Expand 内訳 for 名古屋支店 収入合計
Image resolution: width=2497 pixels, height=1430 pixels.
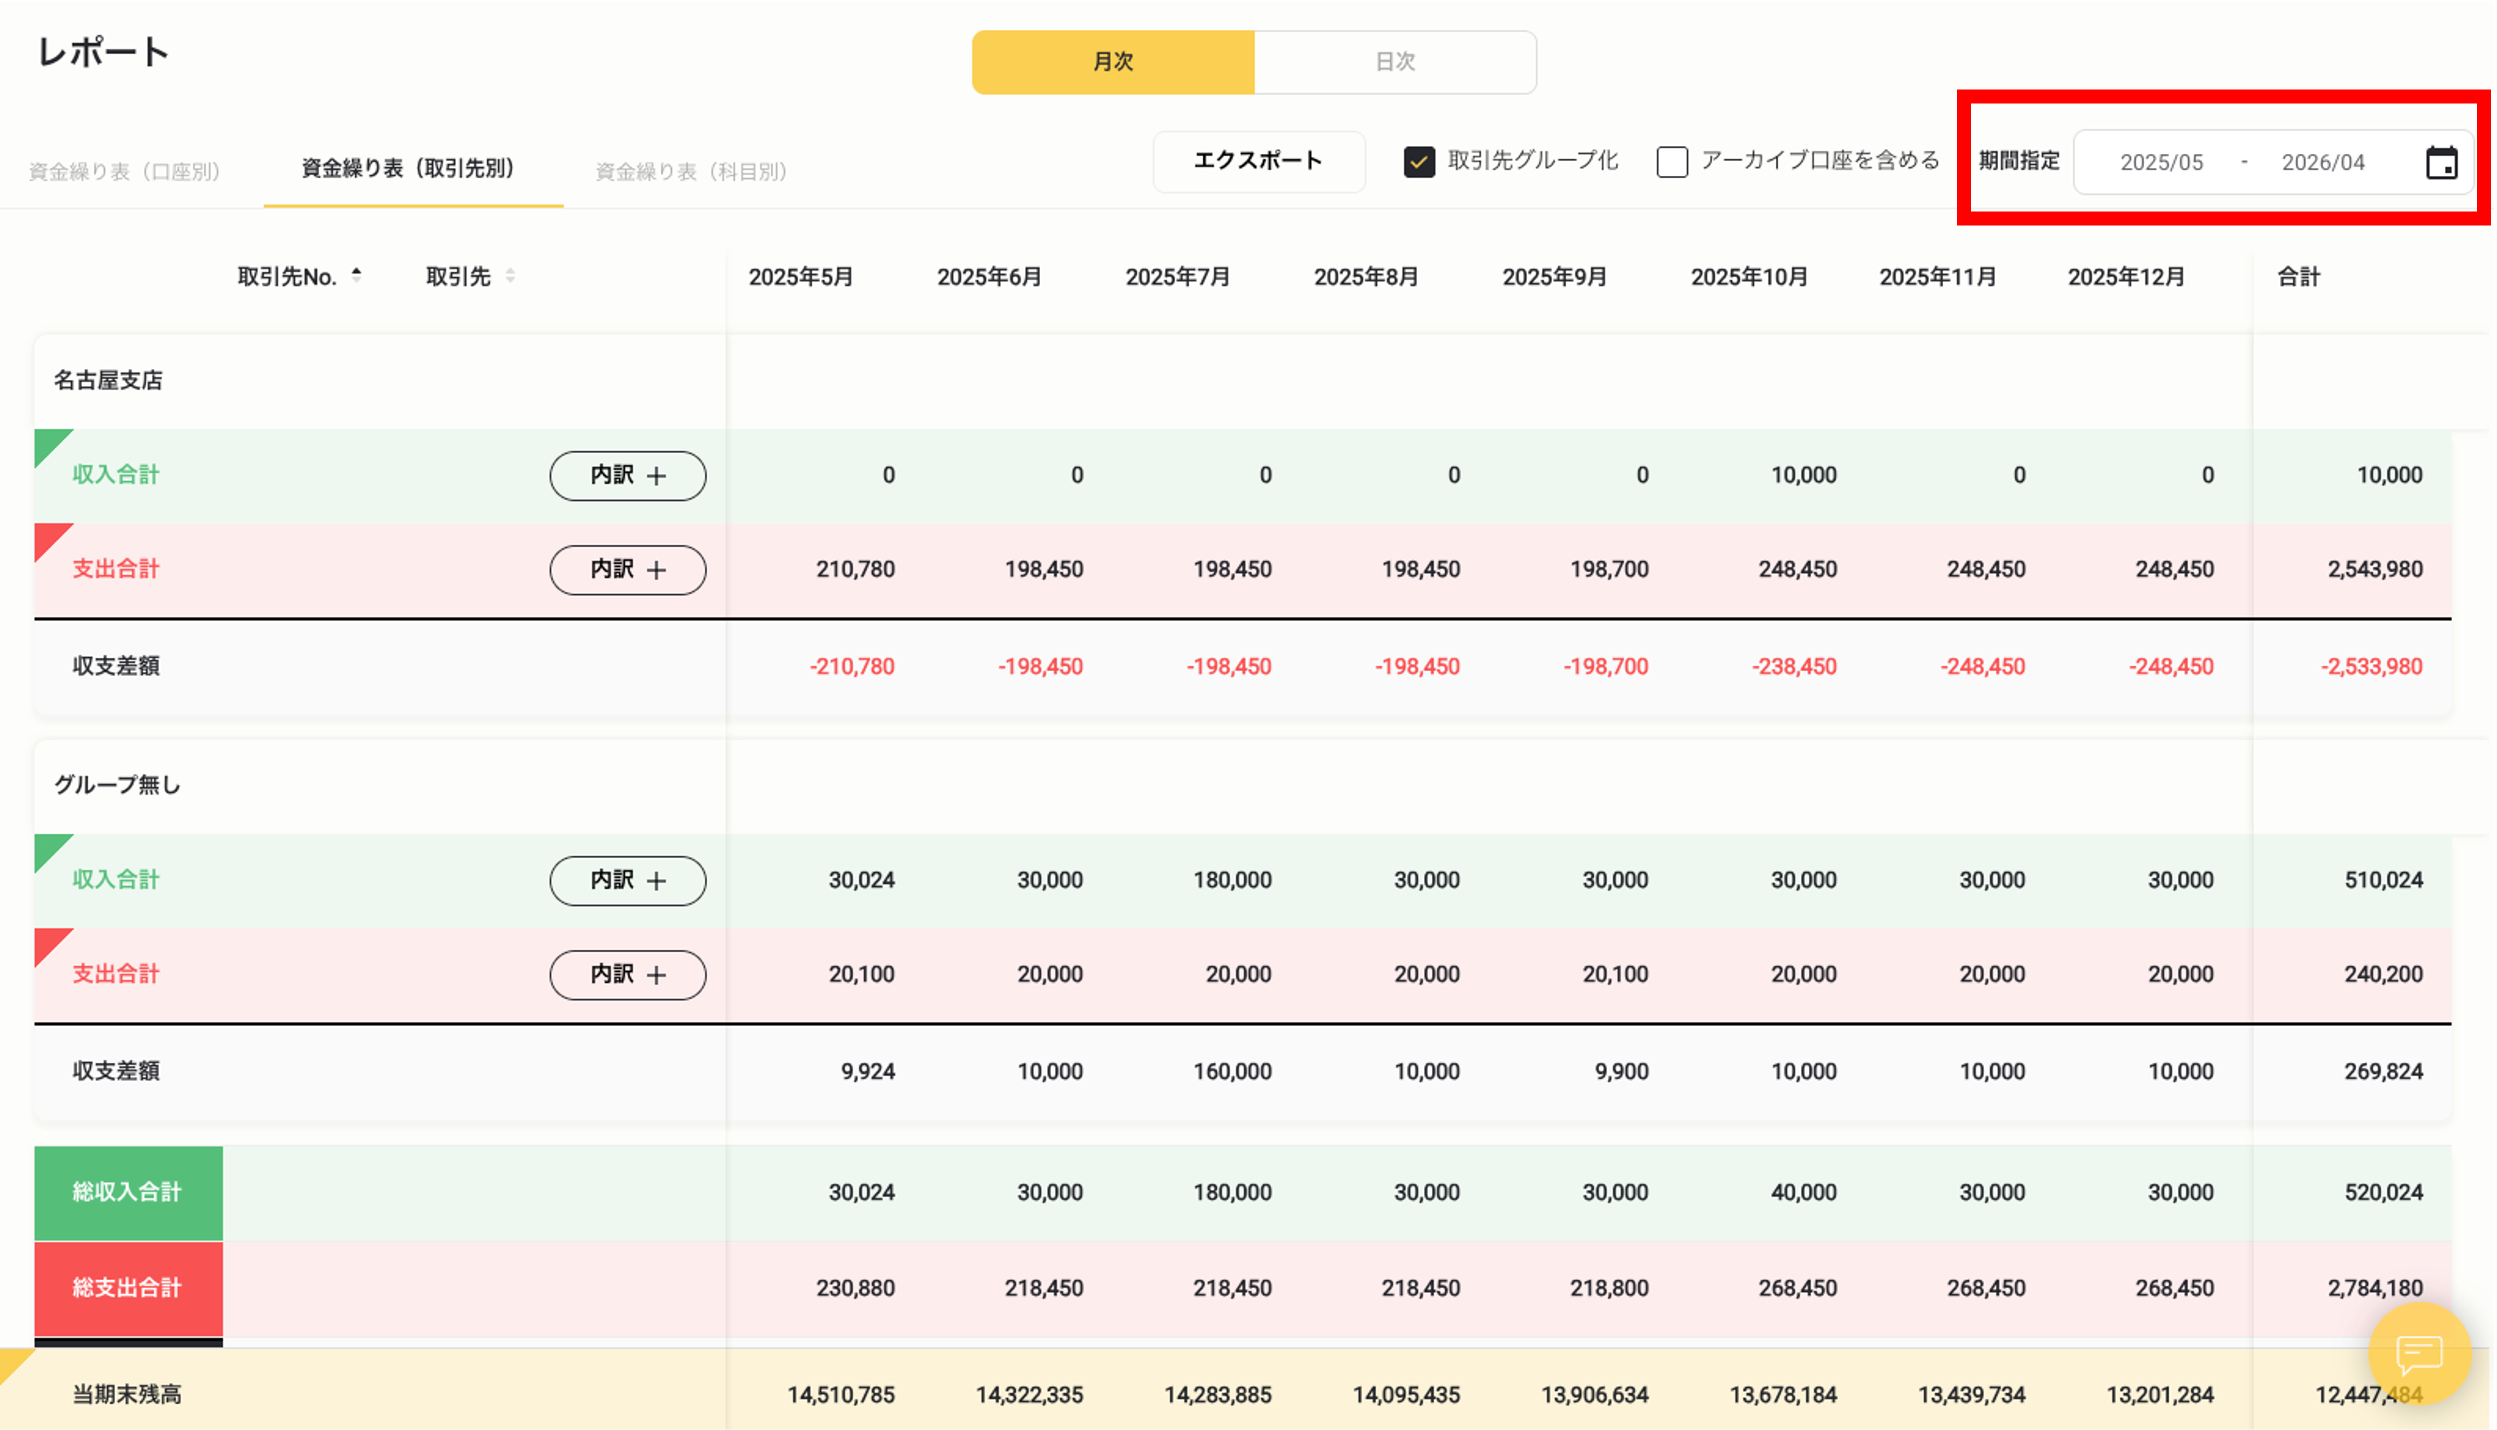pyautogui.click(x=627, y=476)
